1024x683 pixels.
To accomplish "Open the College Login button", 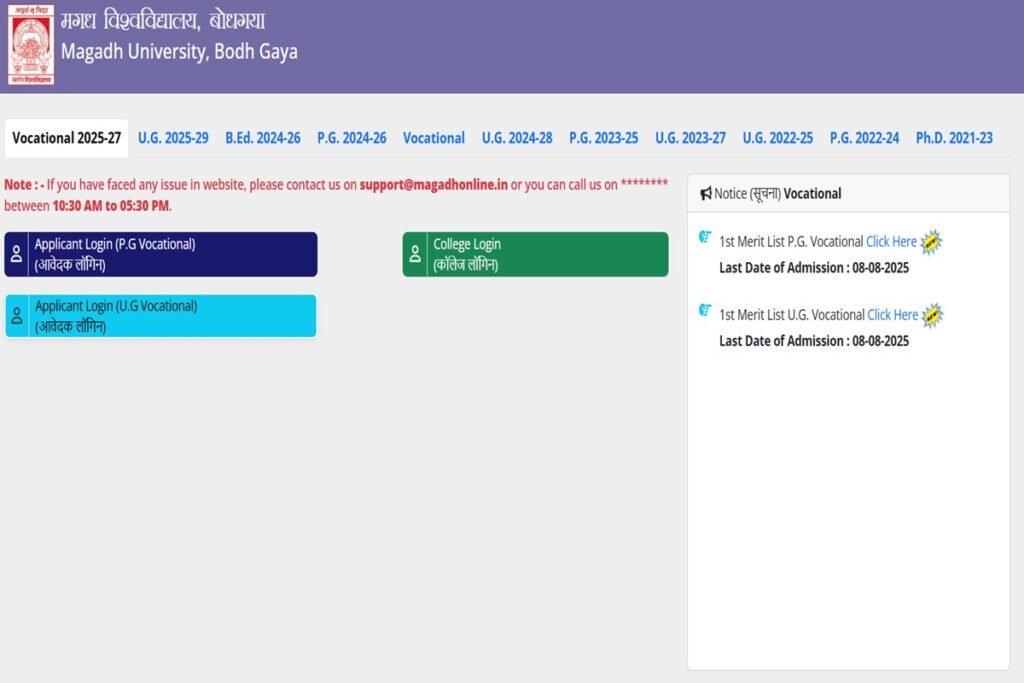I will [x=536, y=254].
